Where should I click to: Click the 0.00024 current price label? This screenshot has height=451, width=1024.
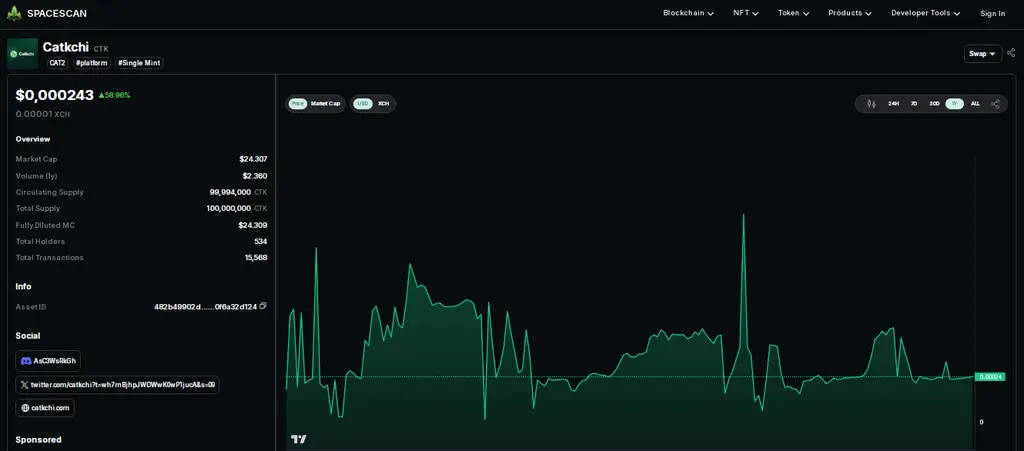(990, 377)
